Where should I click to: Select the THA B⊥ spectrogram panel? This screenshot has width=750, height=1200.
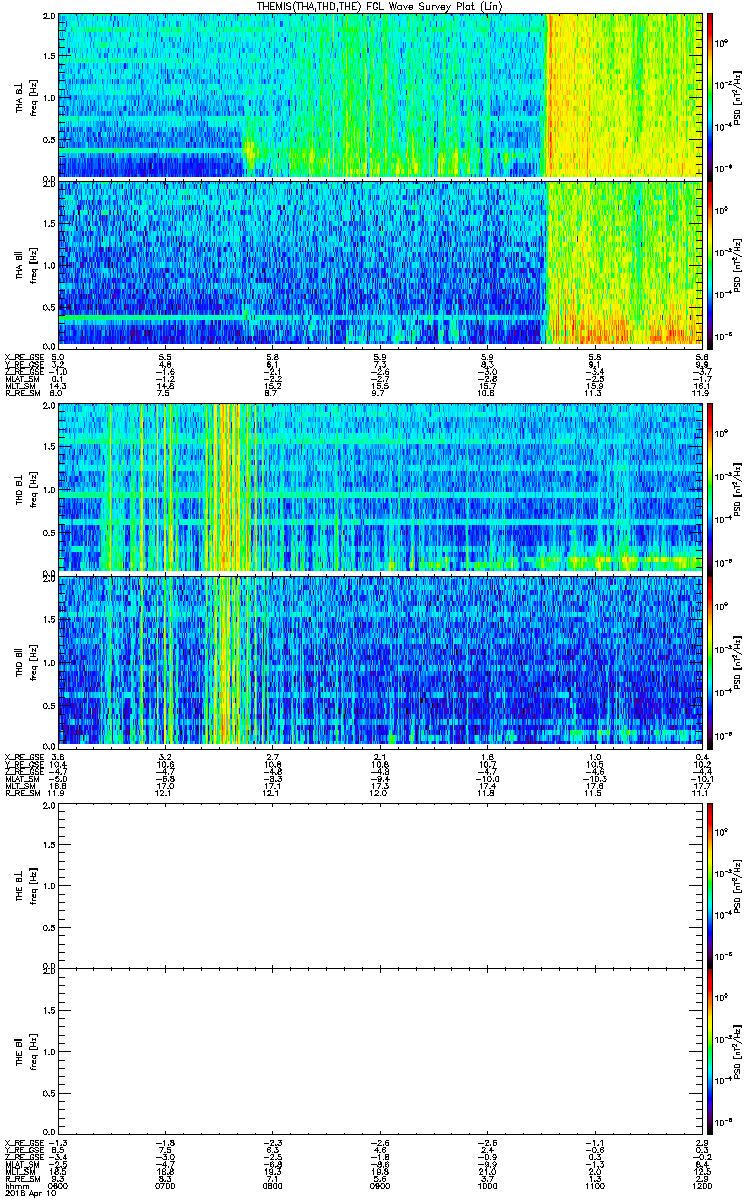click(x=380, y=96)
